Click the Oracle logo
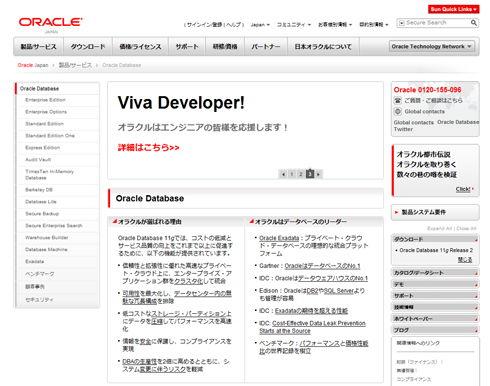 tap(51, 22)
